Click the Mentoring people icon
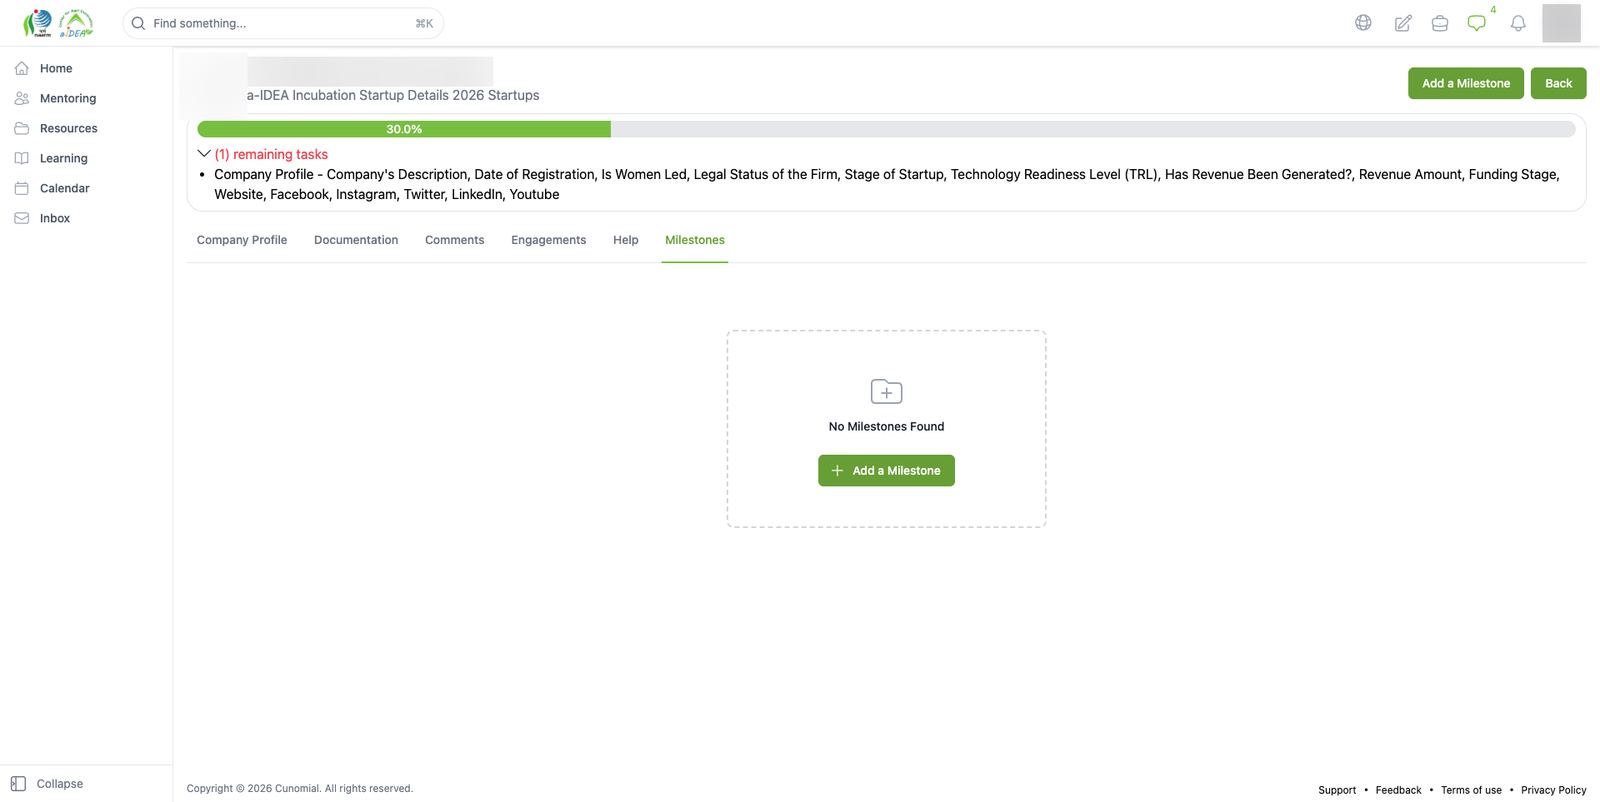Image resolution: width=1600 pixels, height=802 pixels. point(22,98)
